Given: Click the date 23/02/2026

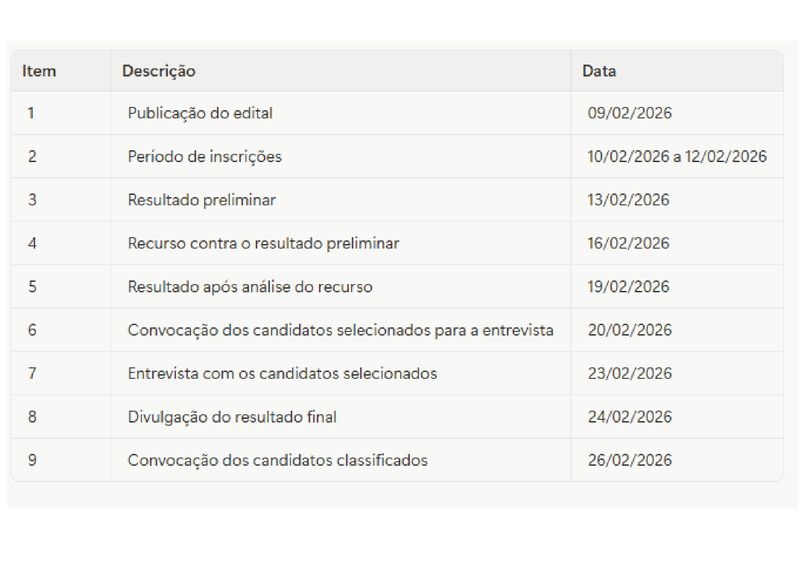Looking at the screenshot, I should tap(629, 373).
